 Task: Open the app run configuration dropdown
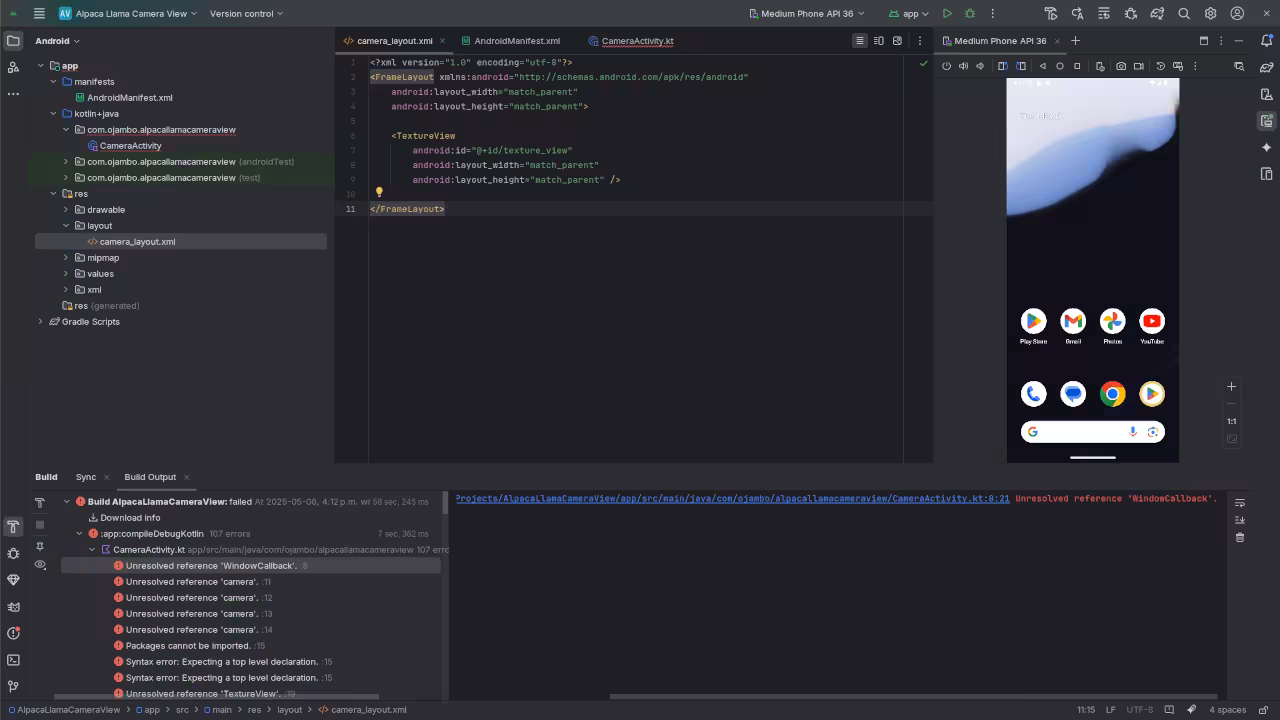coord(909,14)
